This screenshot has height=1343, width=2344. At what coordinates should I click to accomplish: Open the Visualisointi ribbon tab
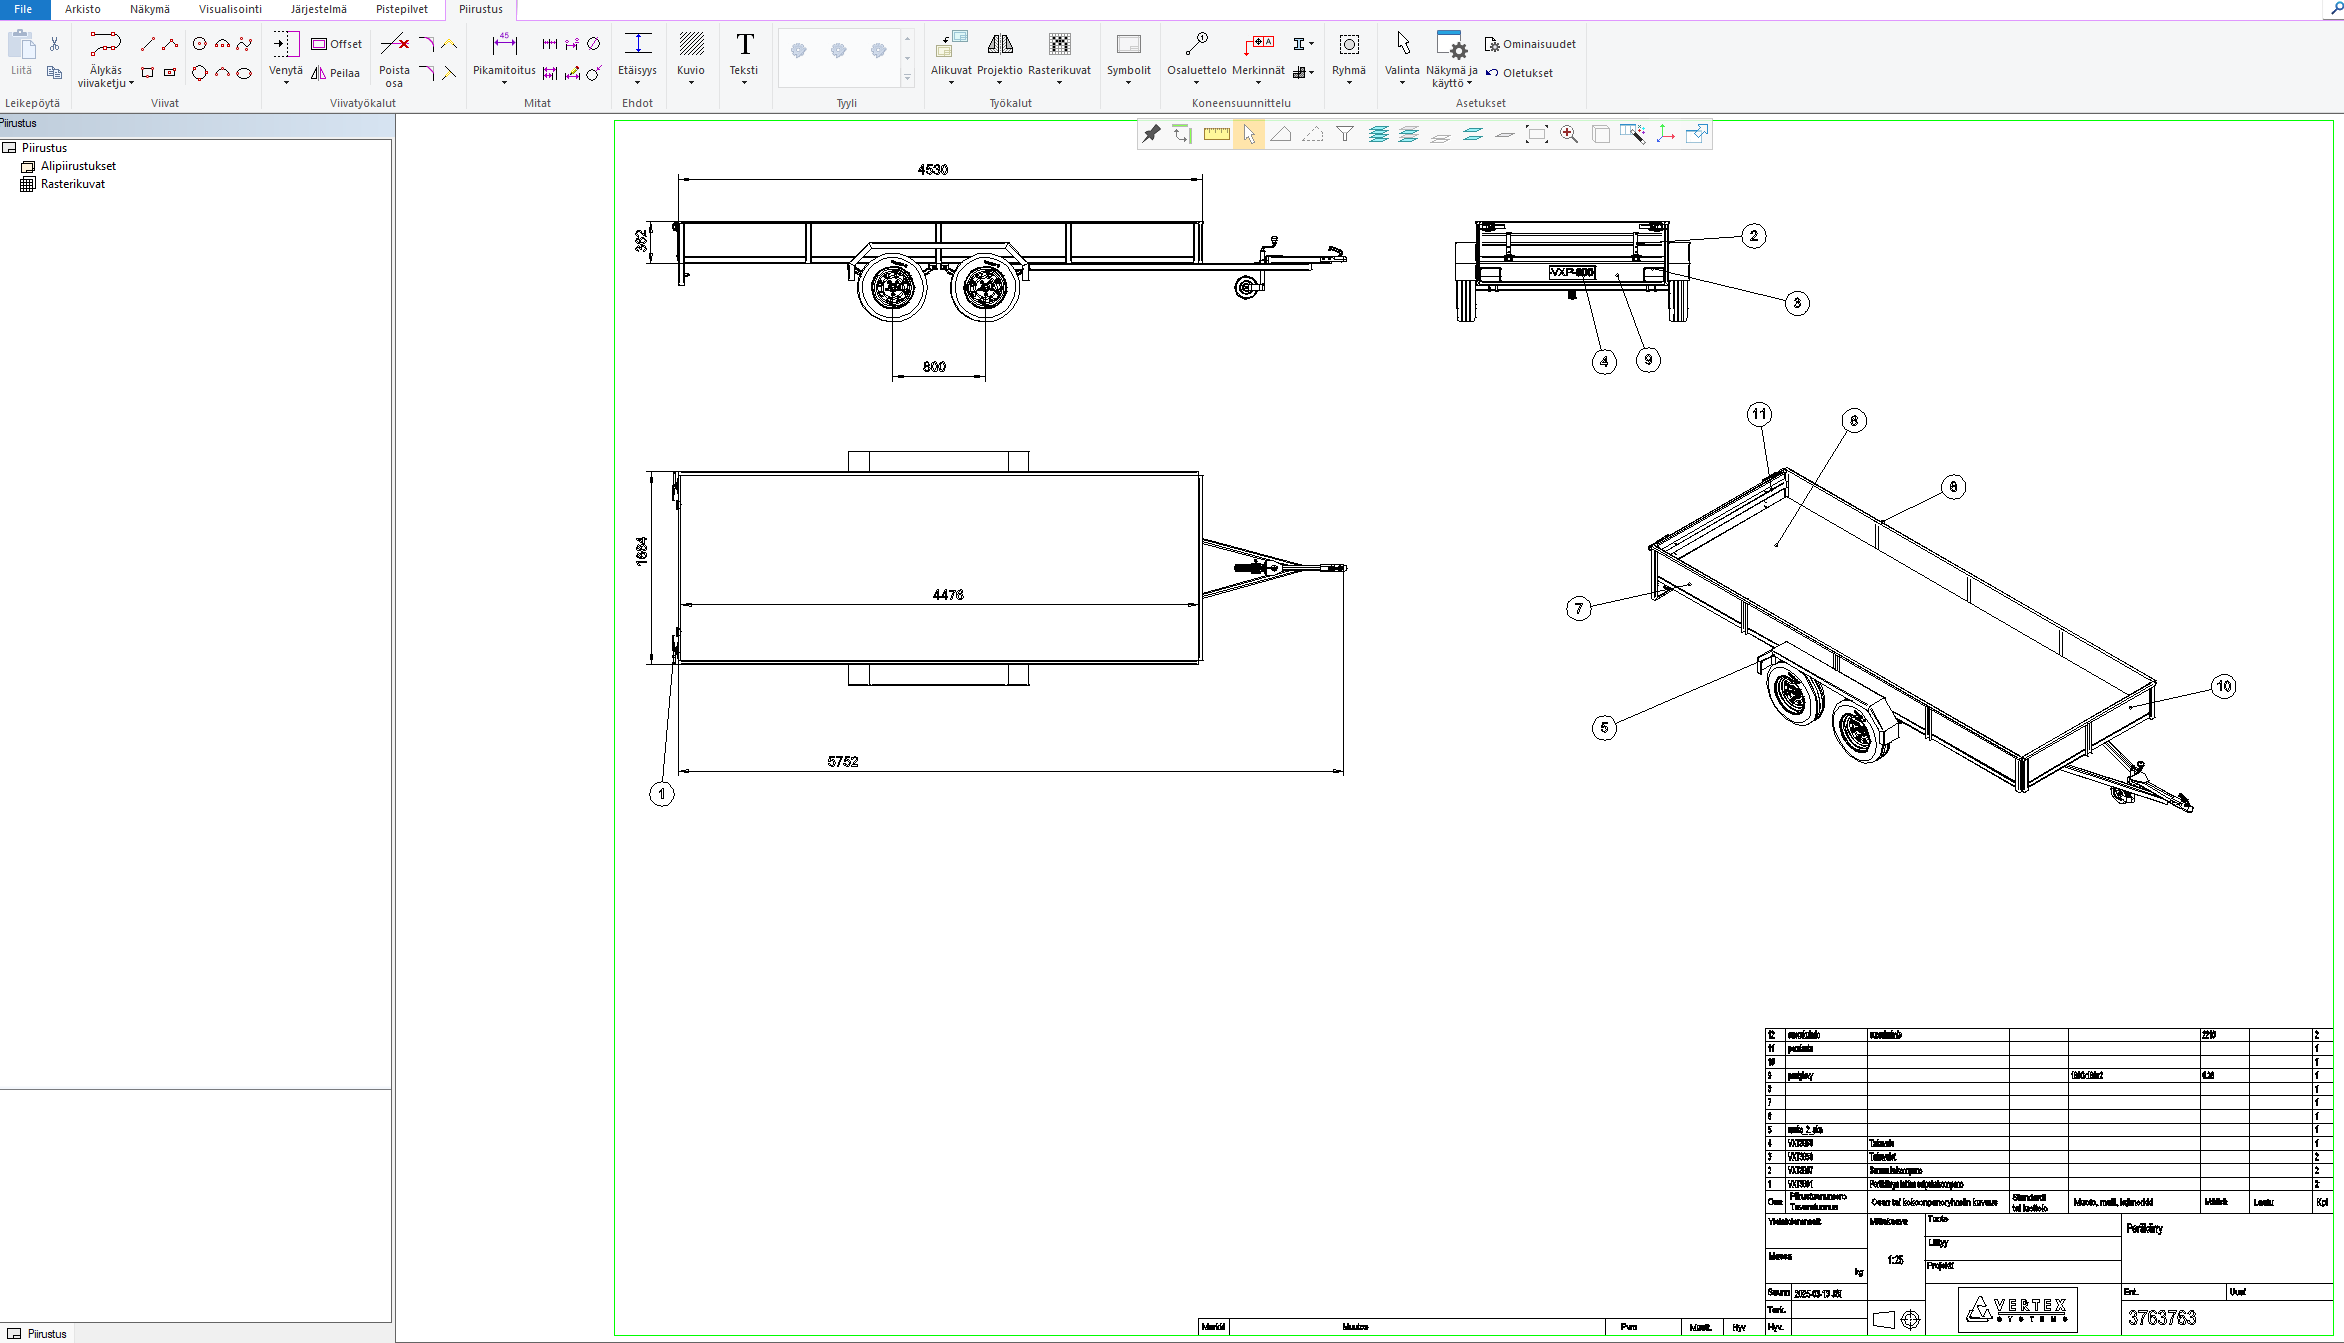click(230, 9)
